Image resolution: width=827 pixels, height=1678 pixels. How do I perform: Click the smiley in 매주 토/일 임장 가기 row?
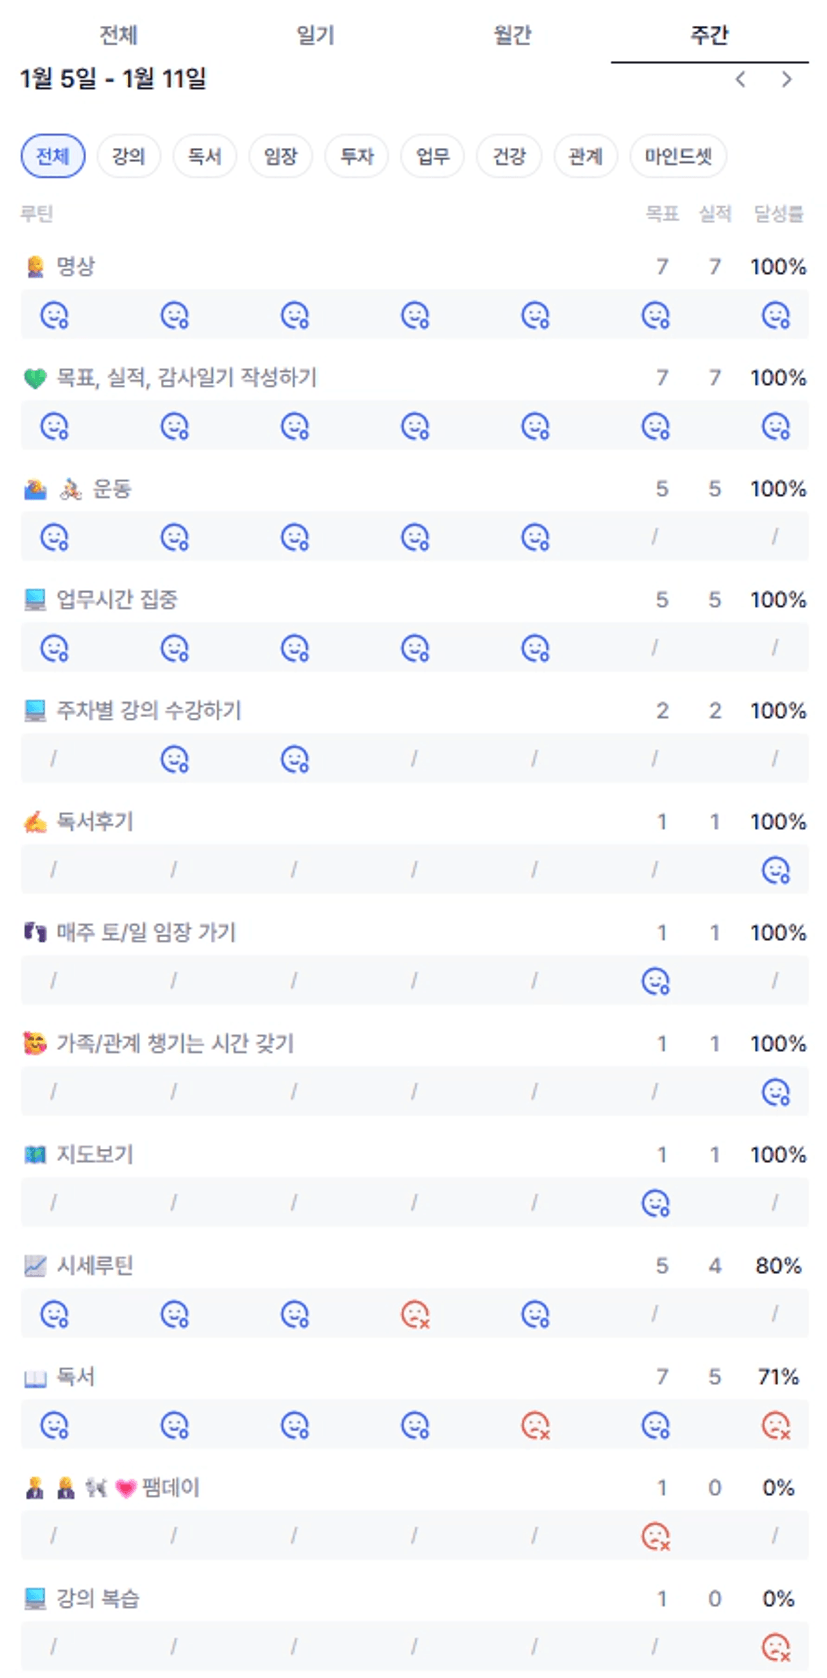(x=655, y=981)
